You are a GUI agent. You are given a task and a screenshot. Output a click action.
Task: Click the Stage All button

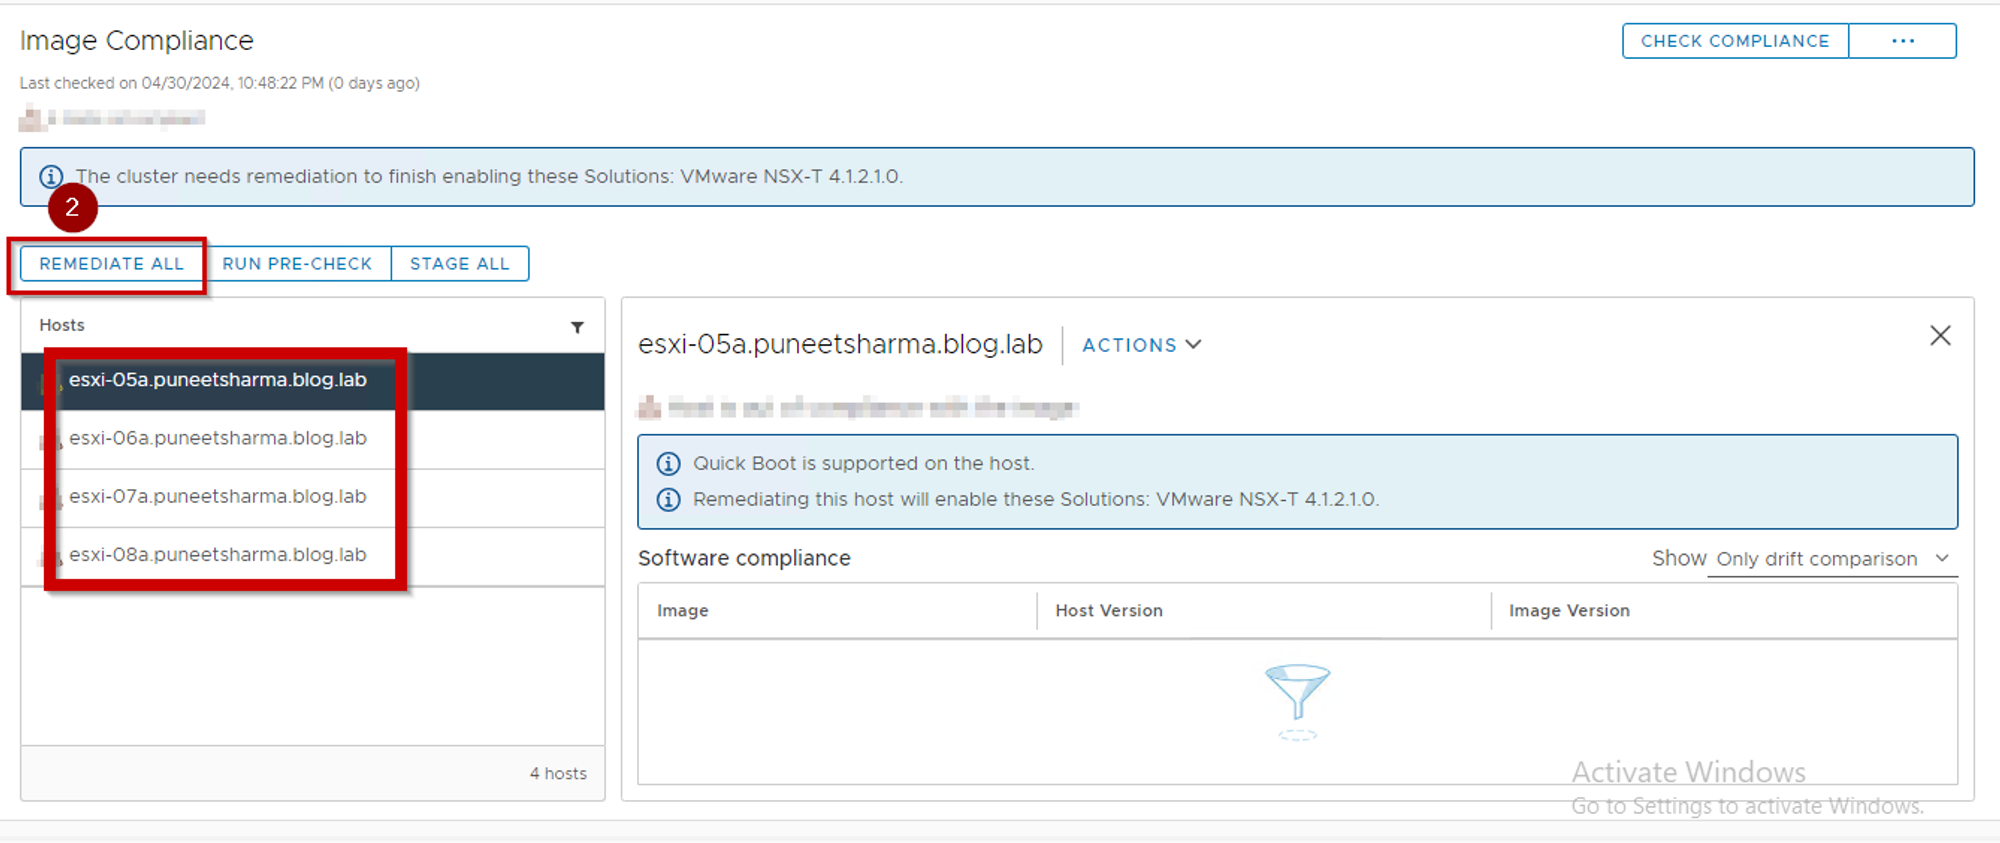click(x=459, y=264)
